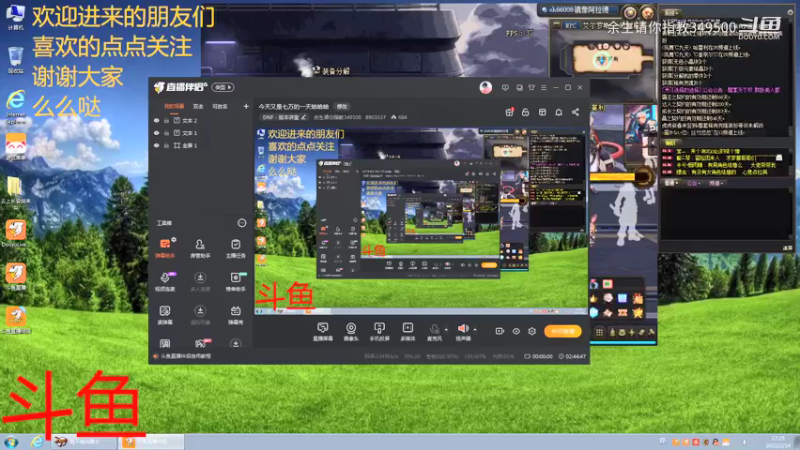The height and width of the screenshot is (450, 800).
Task: Open the 计算机 desktop icon
Action: [15, 16]
